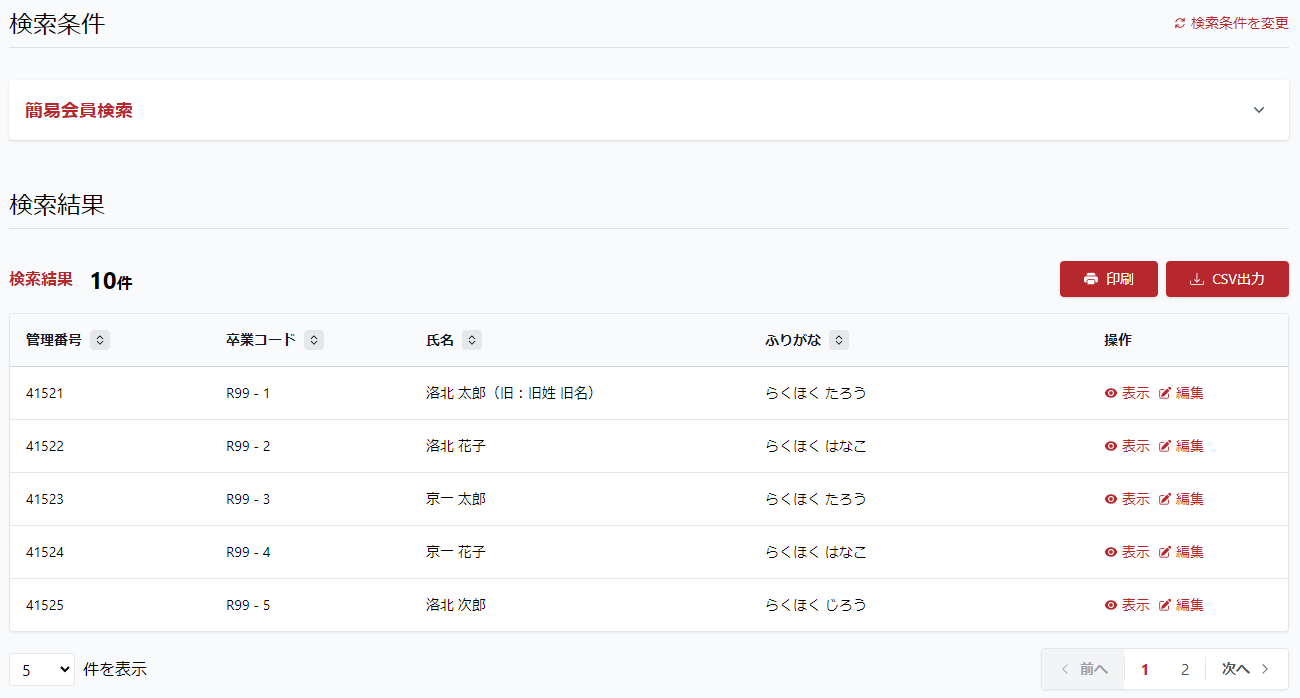Select page 1 in pagination
This screenshot has width=1300, height=698.
[x=1145, y=669]
